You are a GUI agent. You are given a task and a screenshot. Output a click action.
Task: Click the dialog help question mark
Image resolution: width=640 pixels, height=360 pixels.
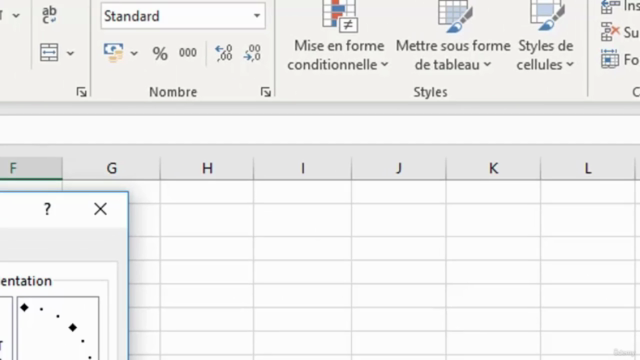47,209
